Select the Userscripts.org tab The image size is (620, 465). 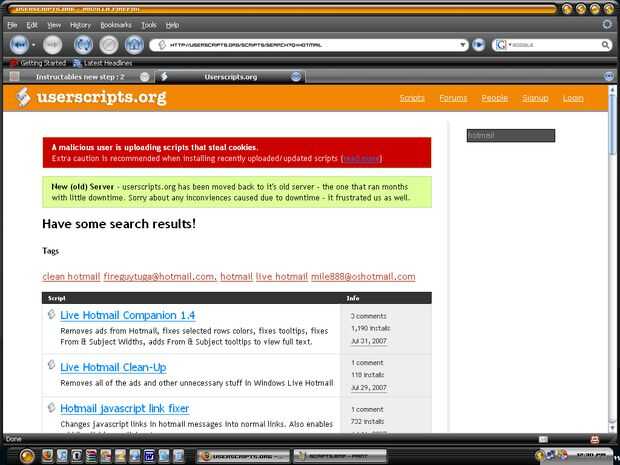click(x=231, y=77)
